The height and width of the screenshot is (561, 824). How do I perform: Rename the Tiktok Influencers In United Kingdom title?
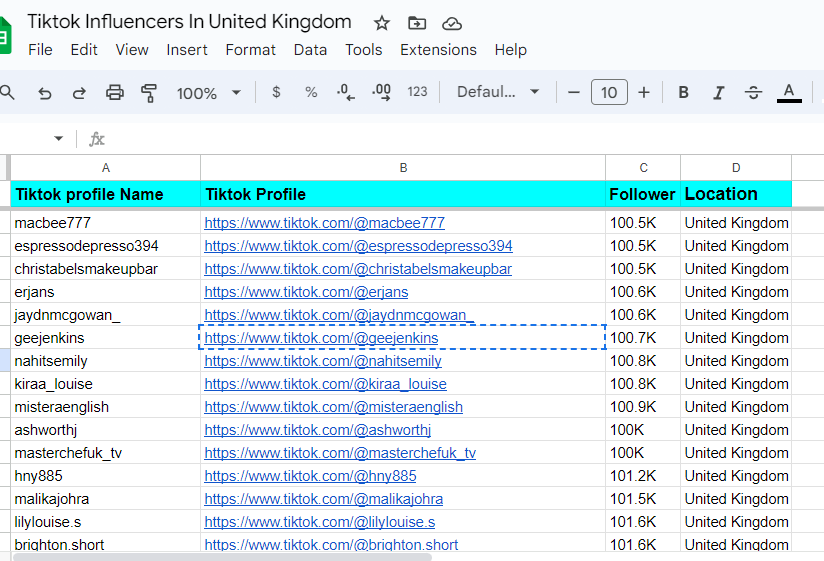[189, 22]
